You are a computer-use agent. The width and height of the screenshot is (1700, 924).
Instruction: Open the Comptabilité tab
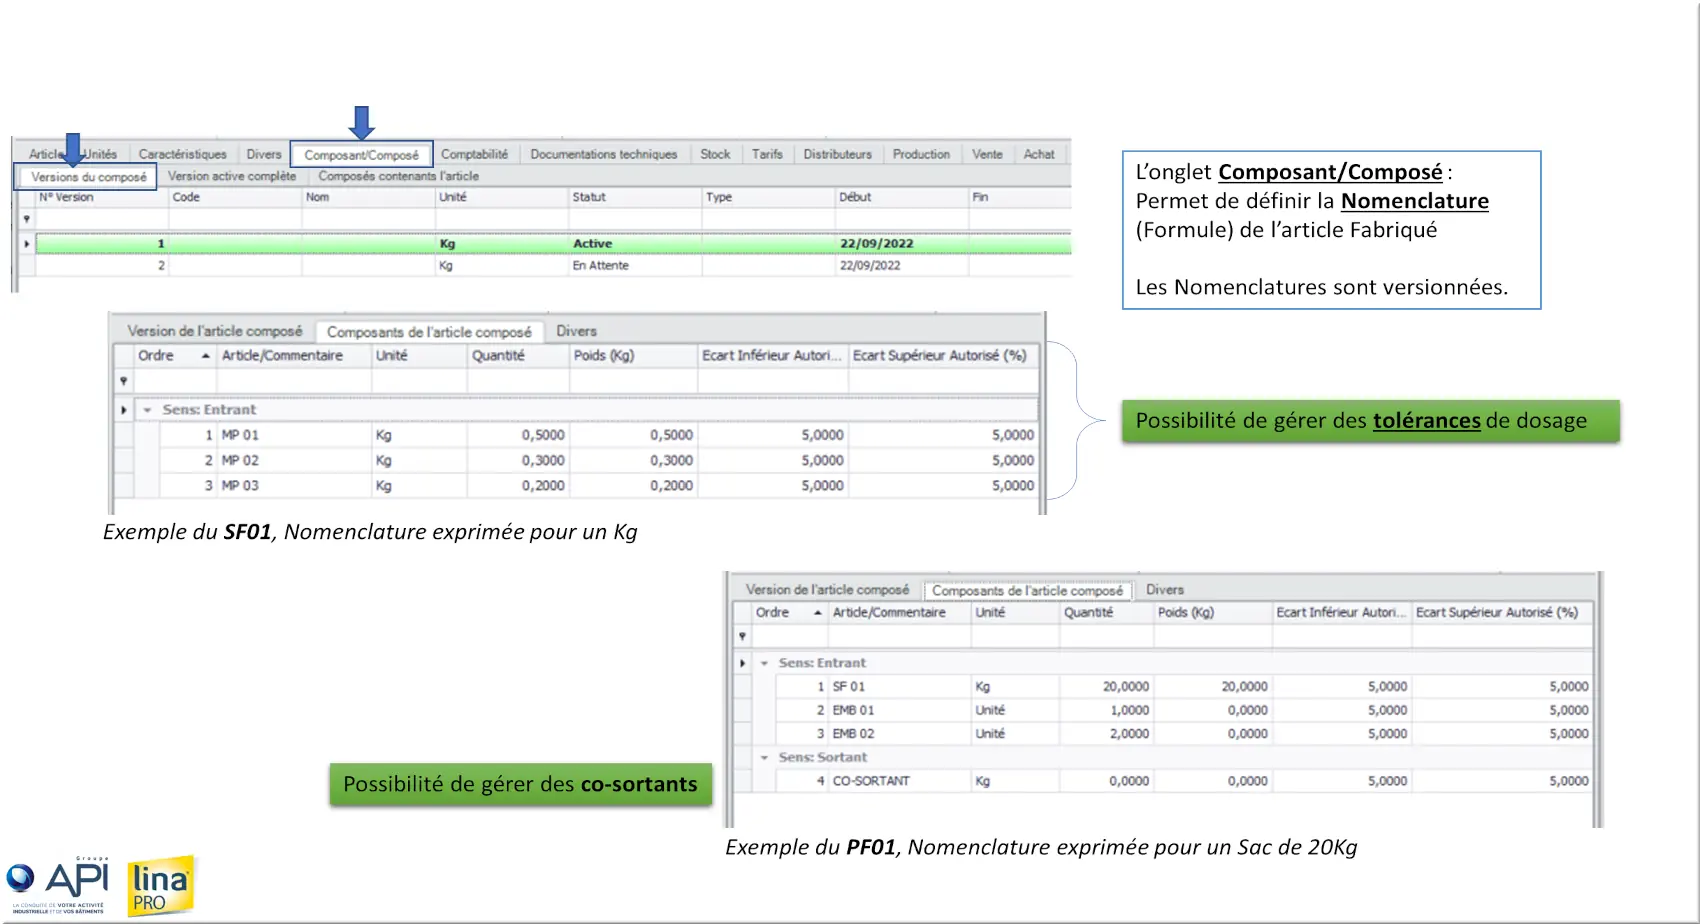[x=474, y=154]
